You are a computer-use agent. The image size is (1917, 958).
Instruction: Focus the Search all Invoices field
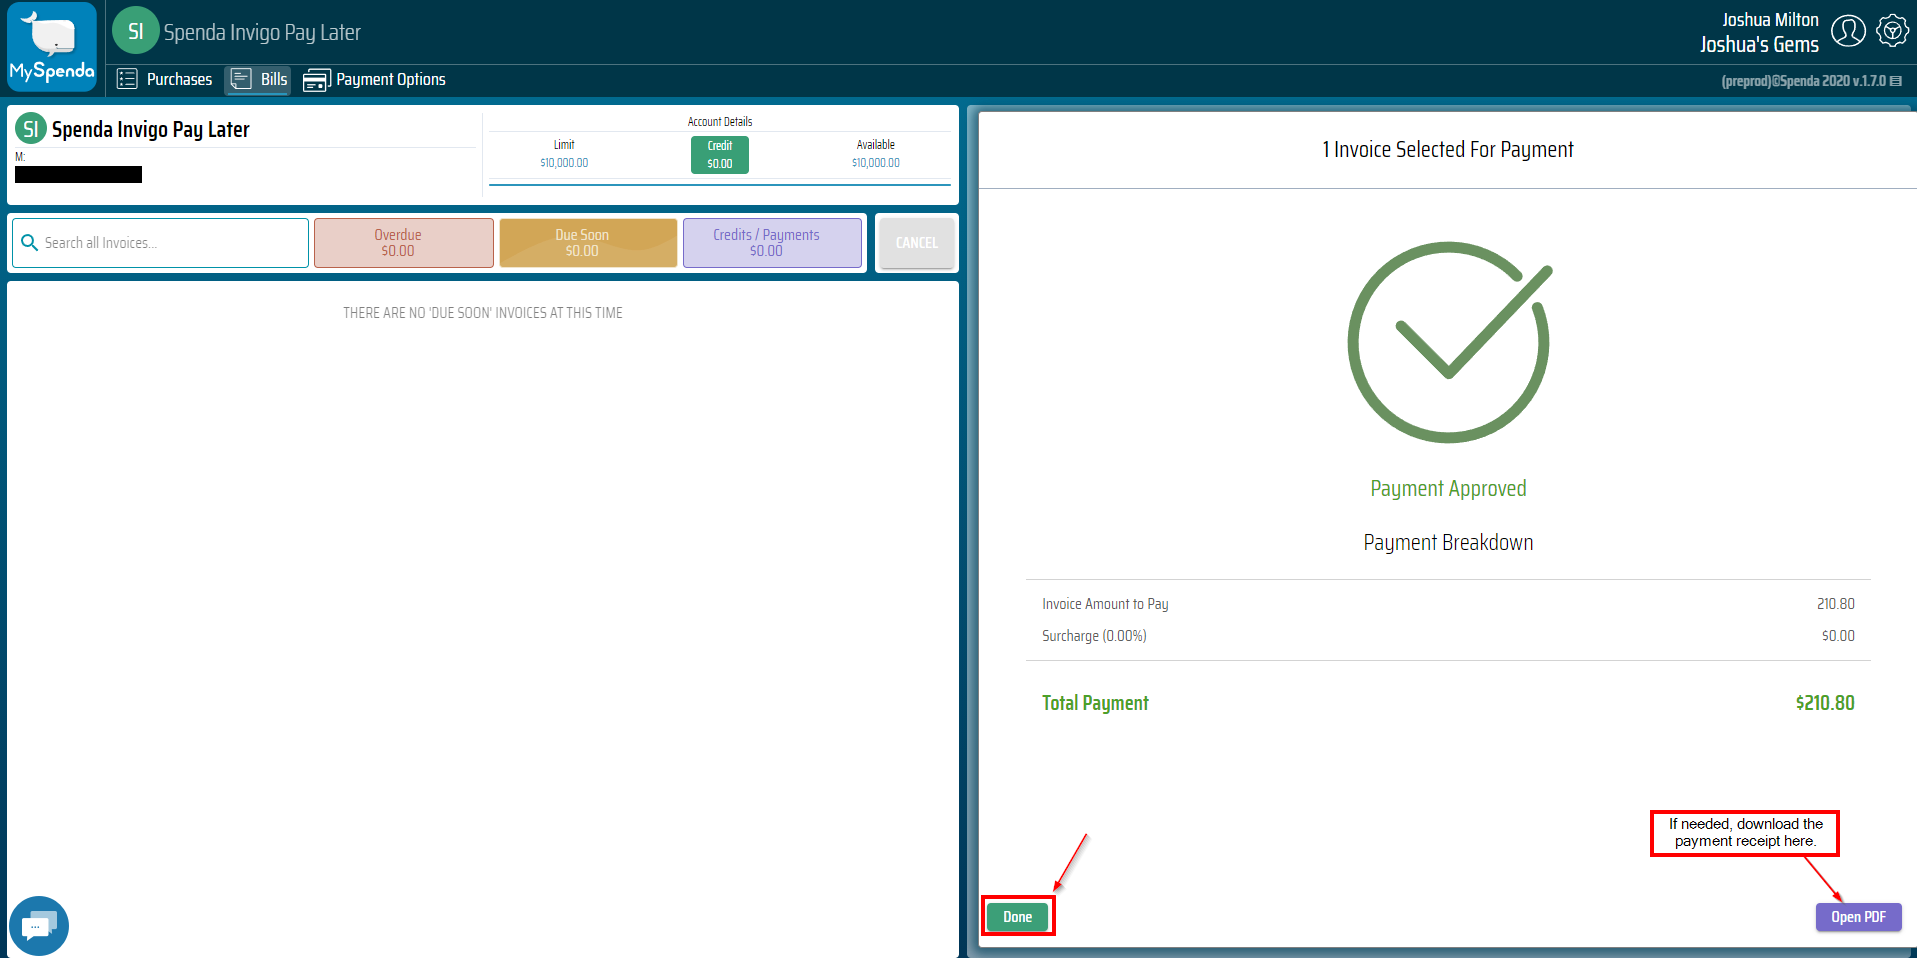[x=160, y=243]
